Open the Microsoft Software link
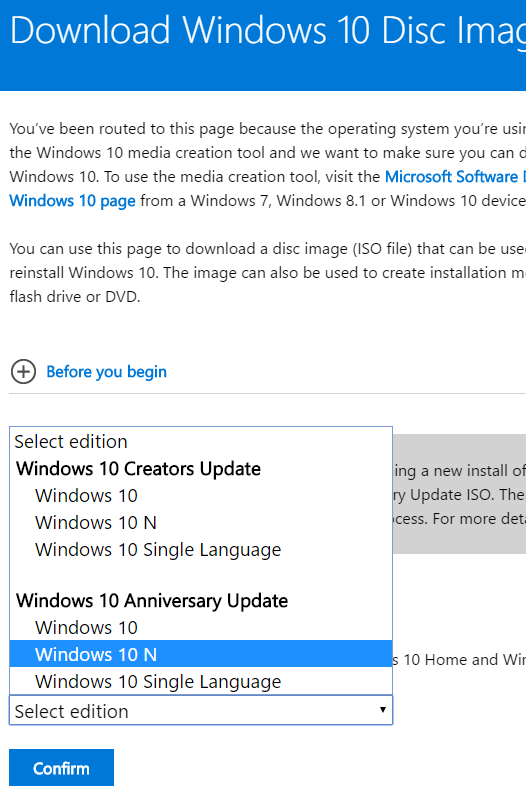The width and height of the screenshot is (526, 794). pos(455,177)
